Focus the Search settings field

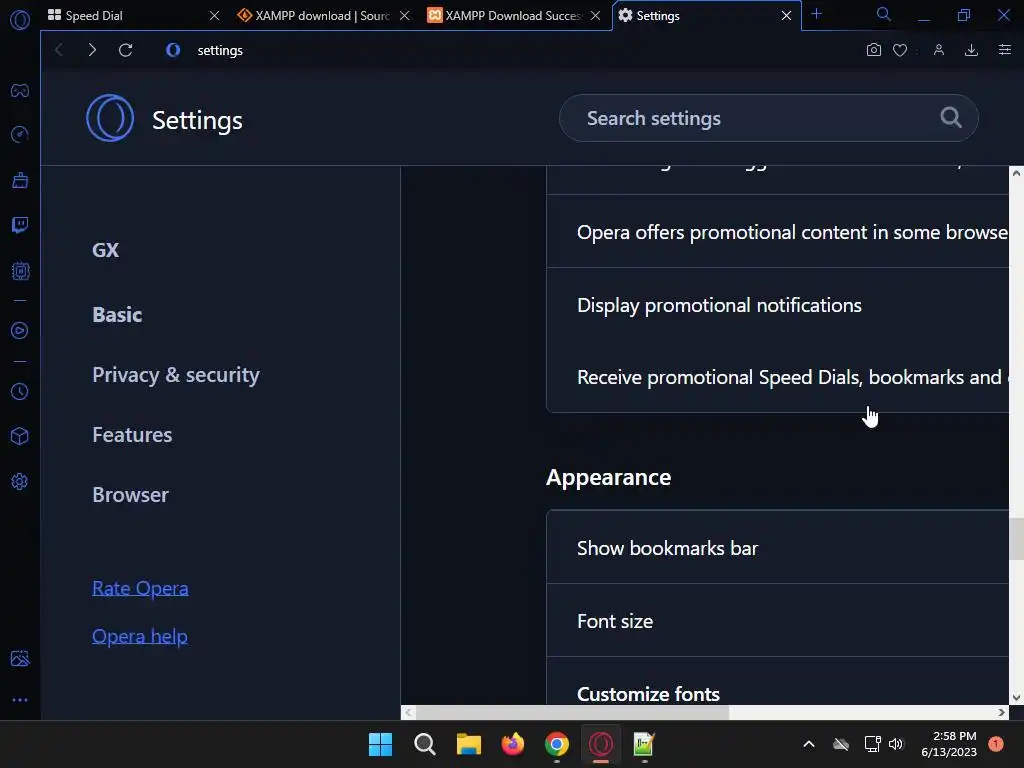(769, 118)
